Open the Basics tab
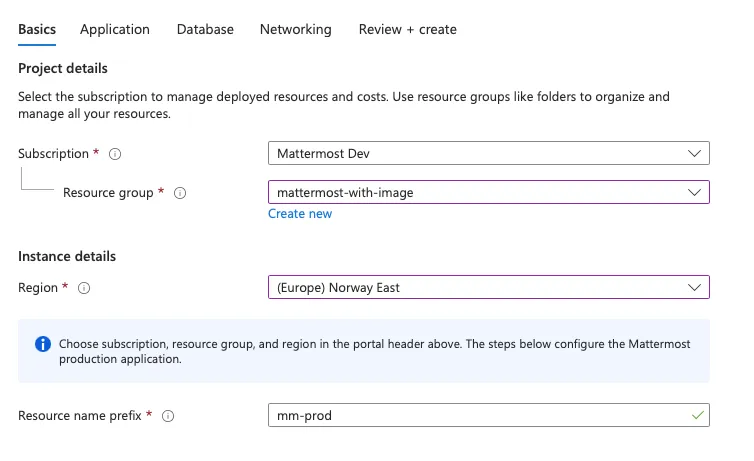754x461 pixels. 37,29
